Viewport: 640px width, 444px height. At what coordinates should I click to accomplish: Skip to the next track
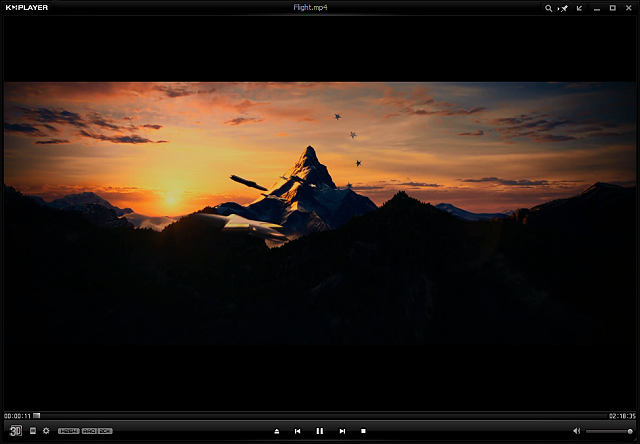point(342,431)
